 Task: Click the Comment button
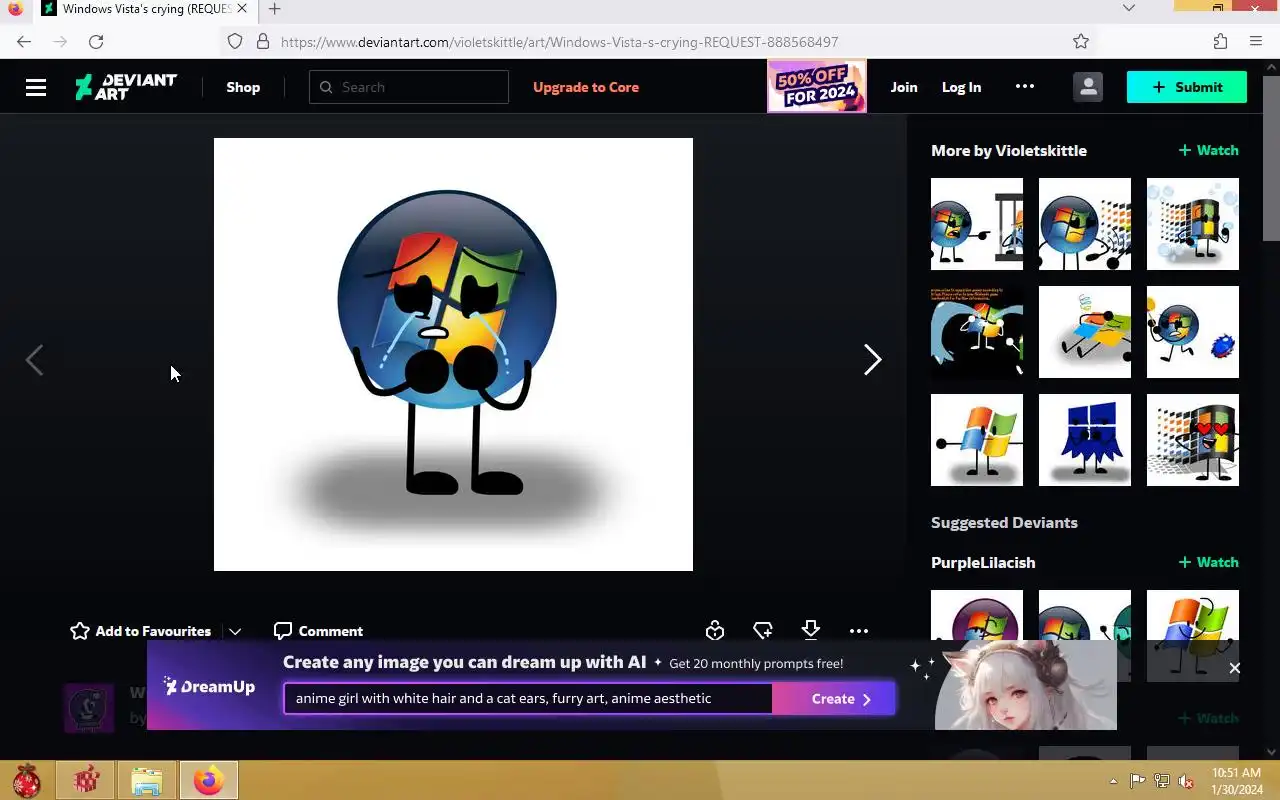[x=318, y=631]
